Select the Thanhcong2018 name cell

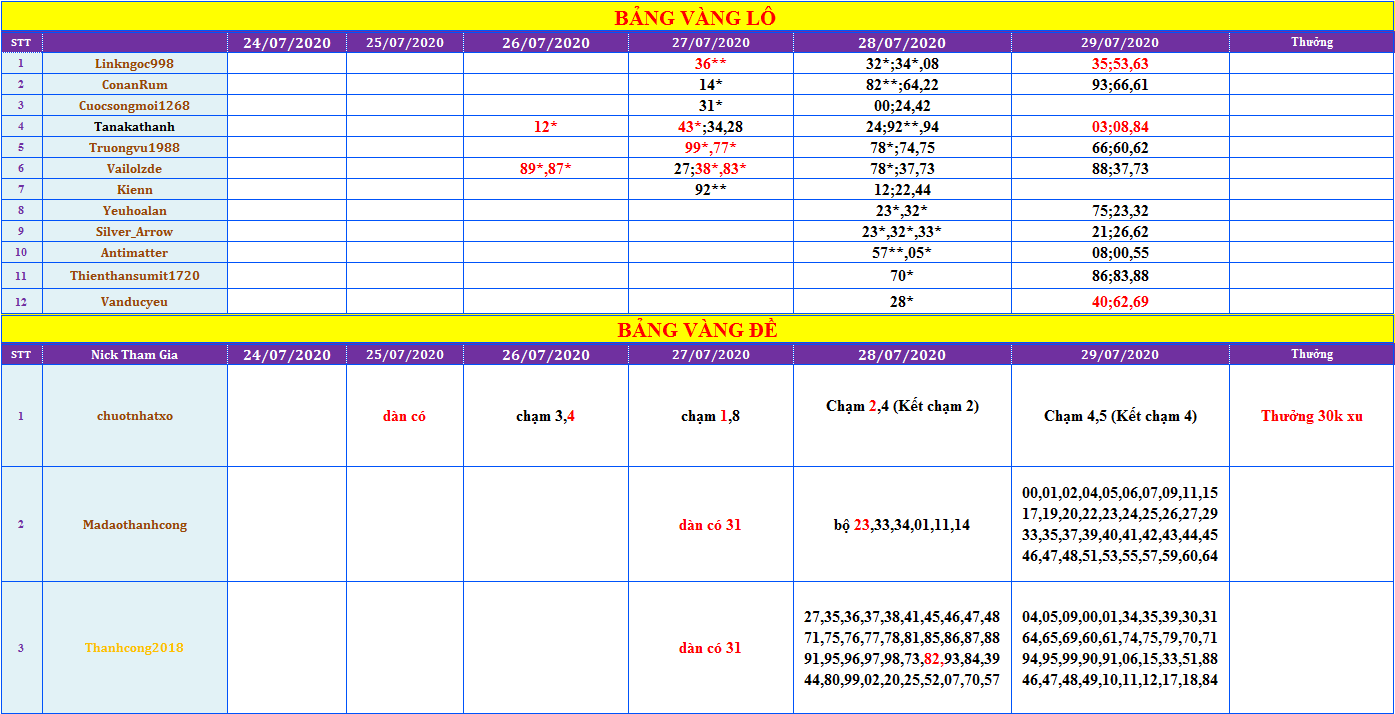tap(135, 648)
